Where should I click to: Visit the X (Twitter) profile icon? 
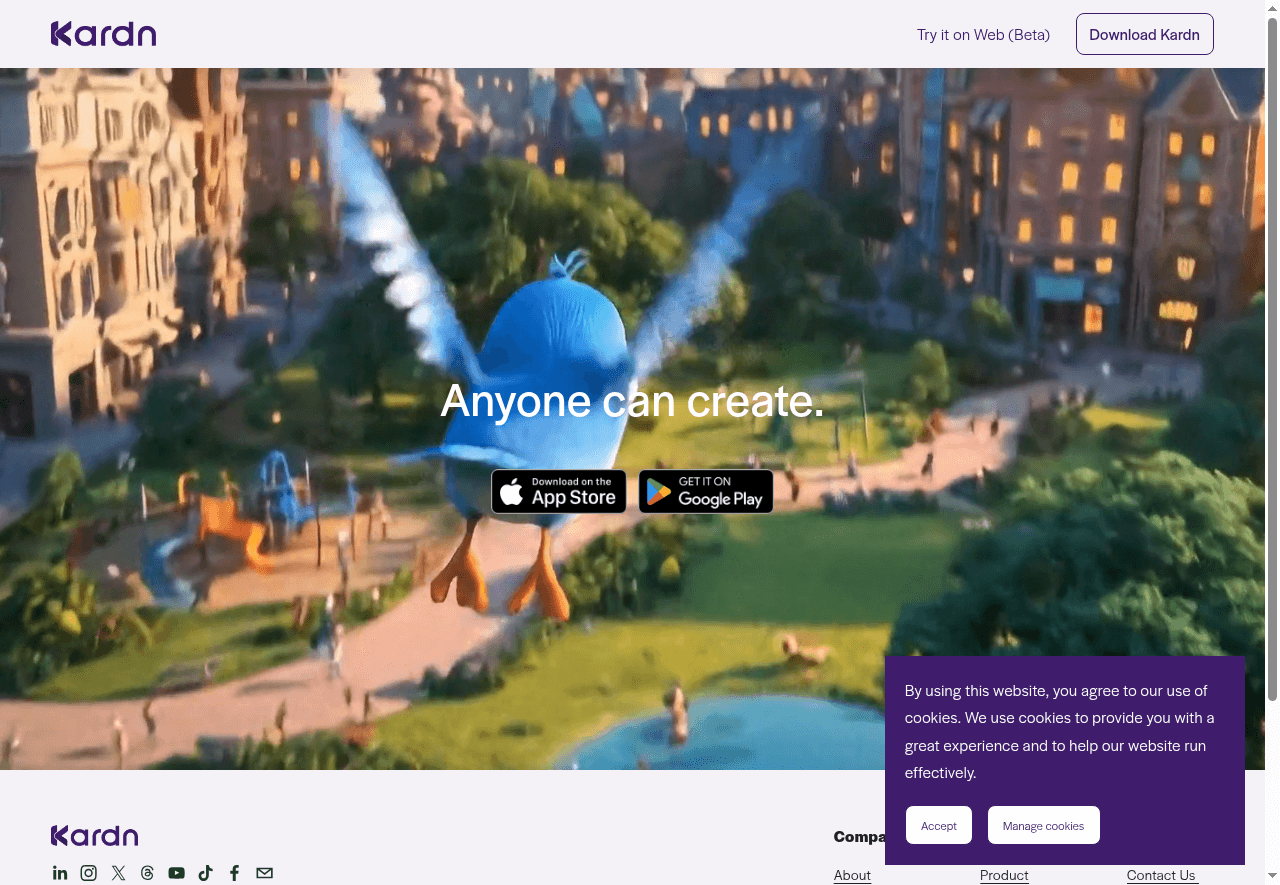click(x=118, y=873)
